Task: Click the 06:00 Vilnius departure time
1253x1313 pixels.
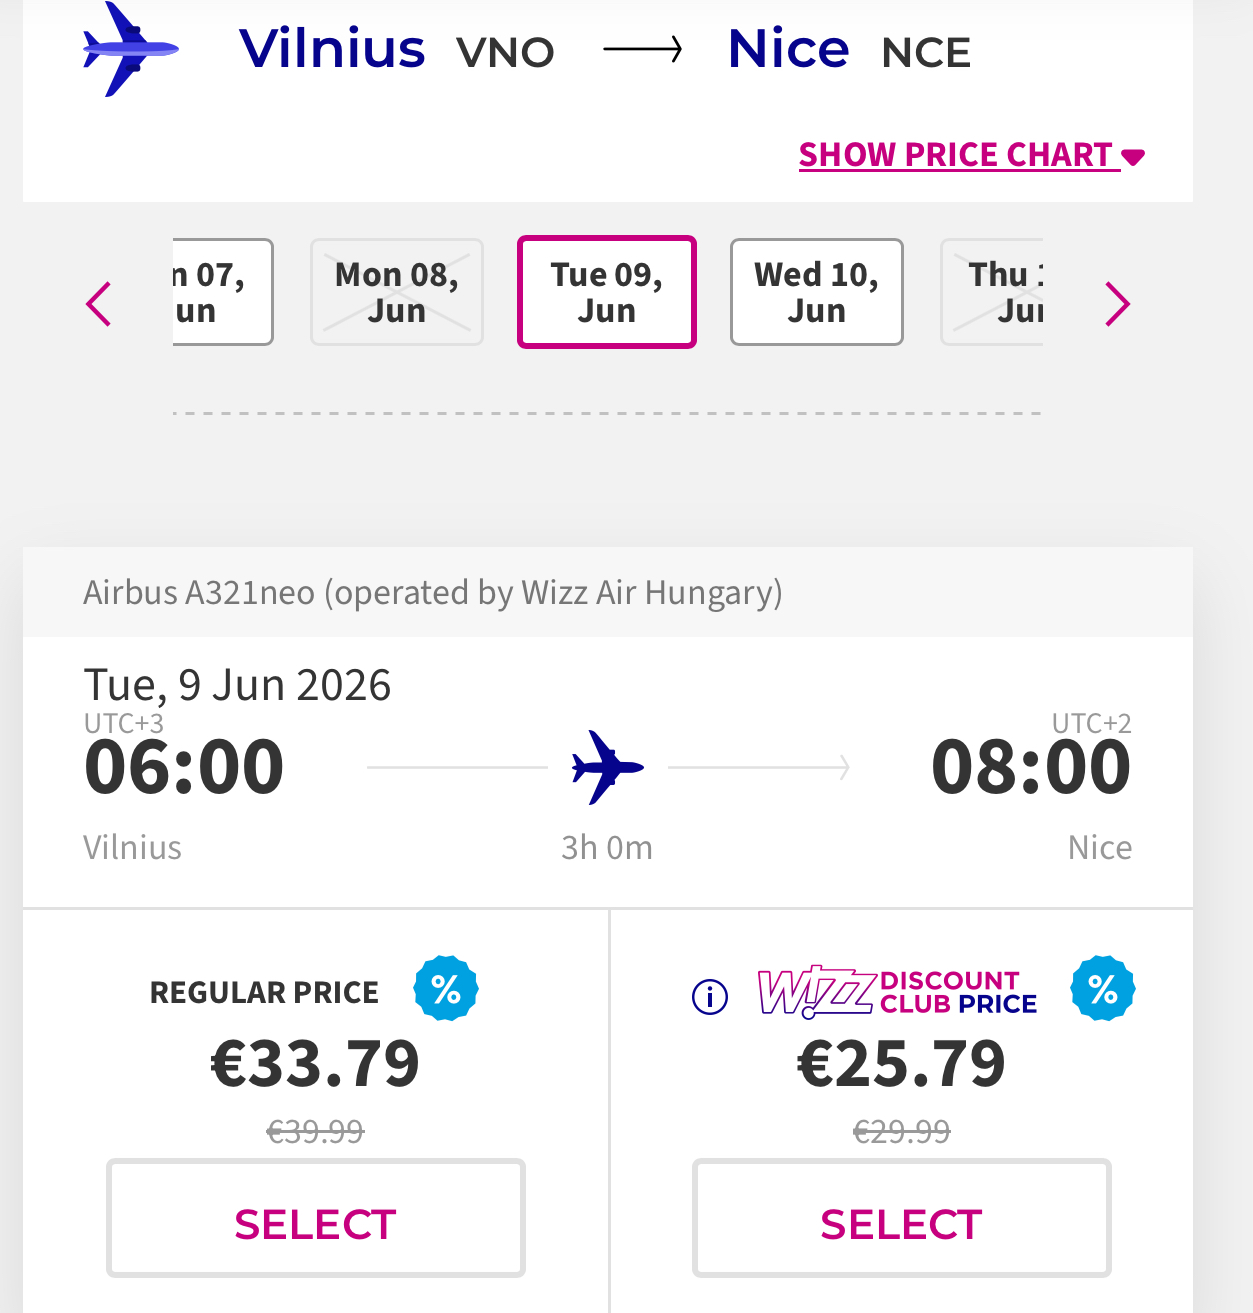Action: tap(185, 767)
